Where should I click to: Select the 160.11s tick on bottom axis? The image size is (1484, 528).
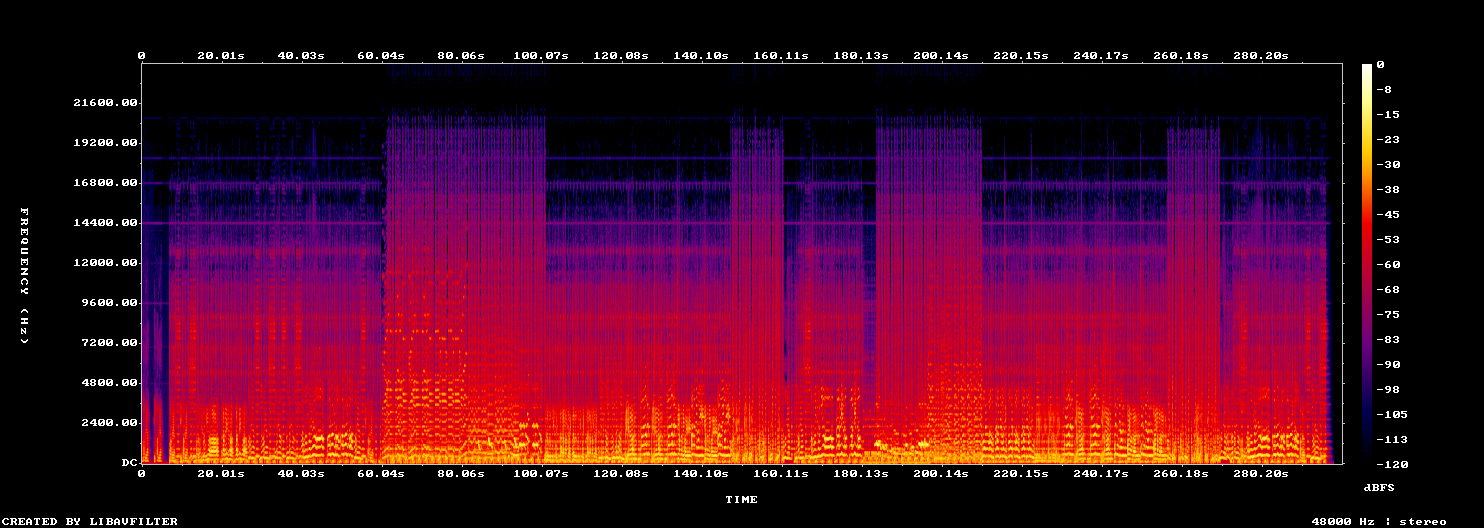781,473
